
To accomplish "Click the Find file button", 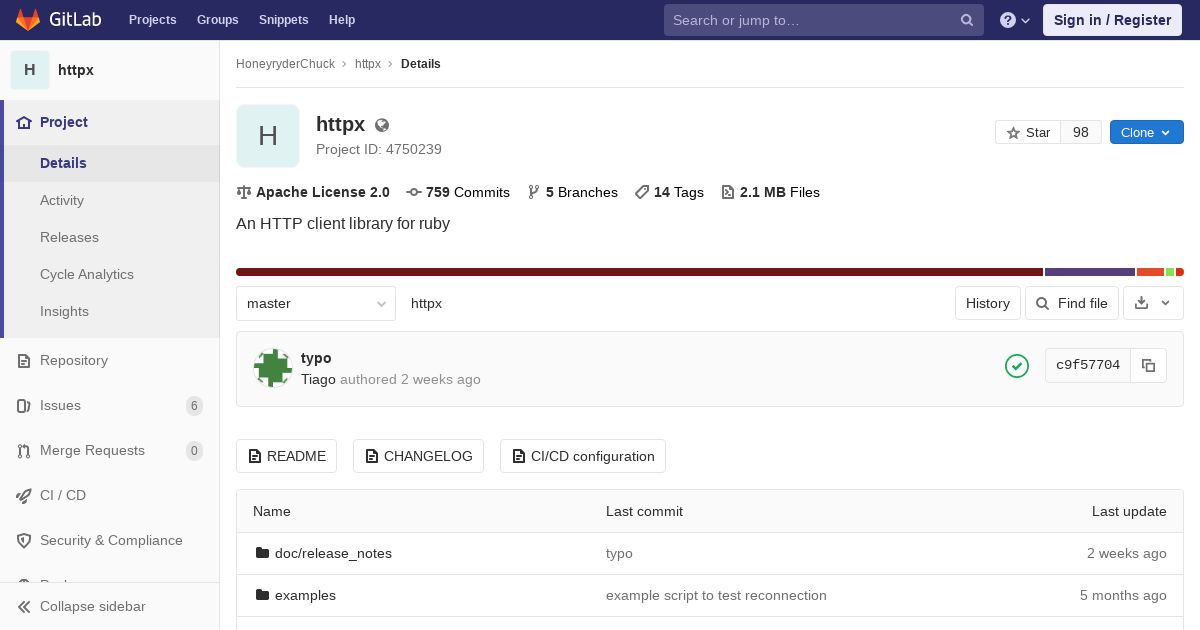I will pyautogui.click(x=1072, y=303).
